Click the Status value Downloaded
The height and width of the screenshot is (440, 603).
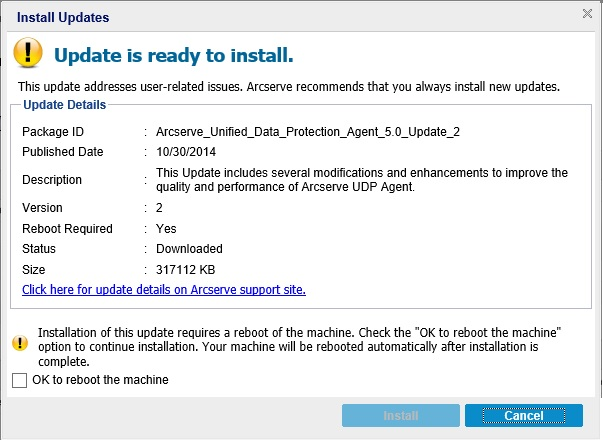click(189, 249)
